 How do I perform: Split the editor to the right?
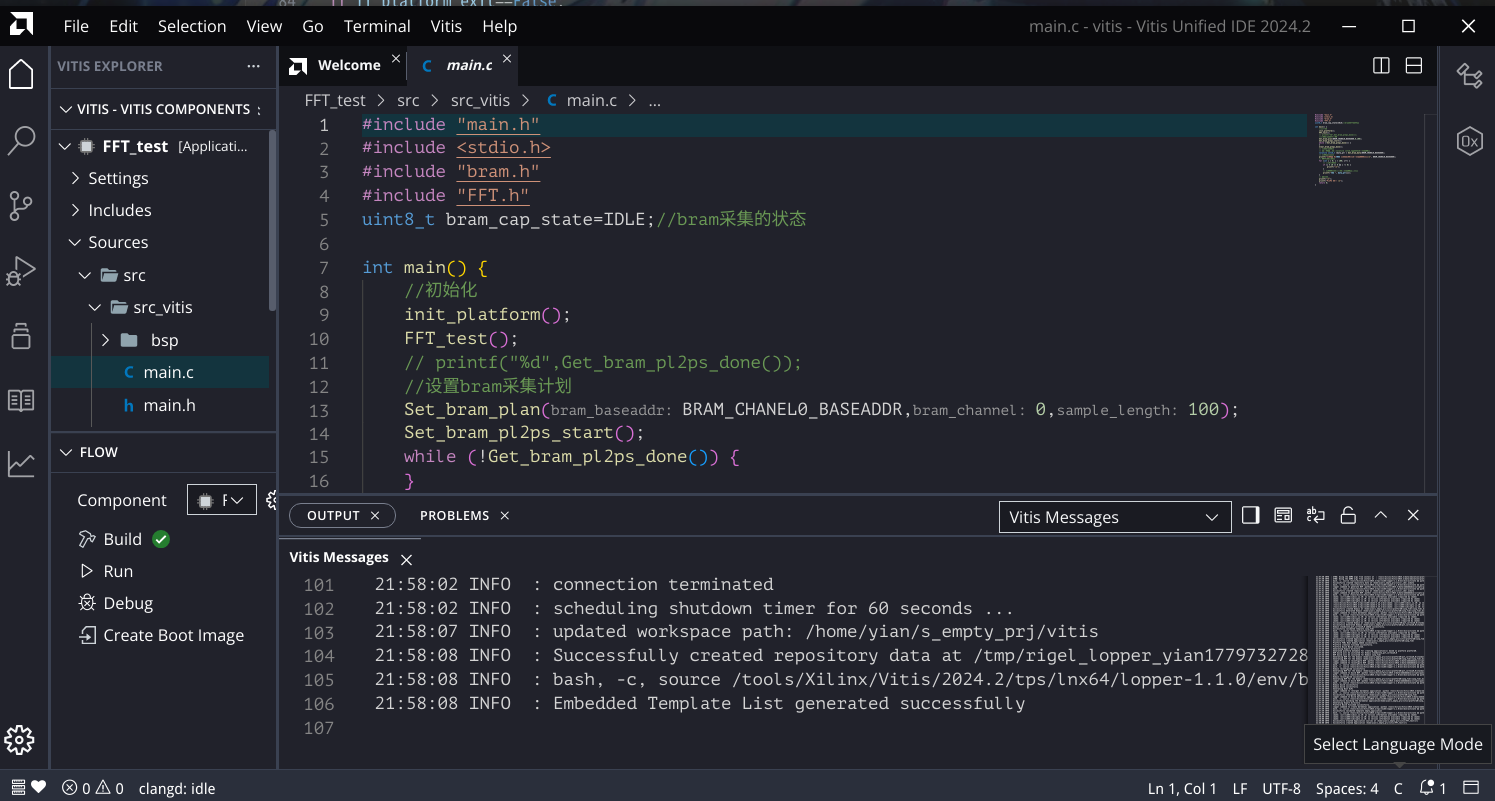tap(1381, 66)
